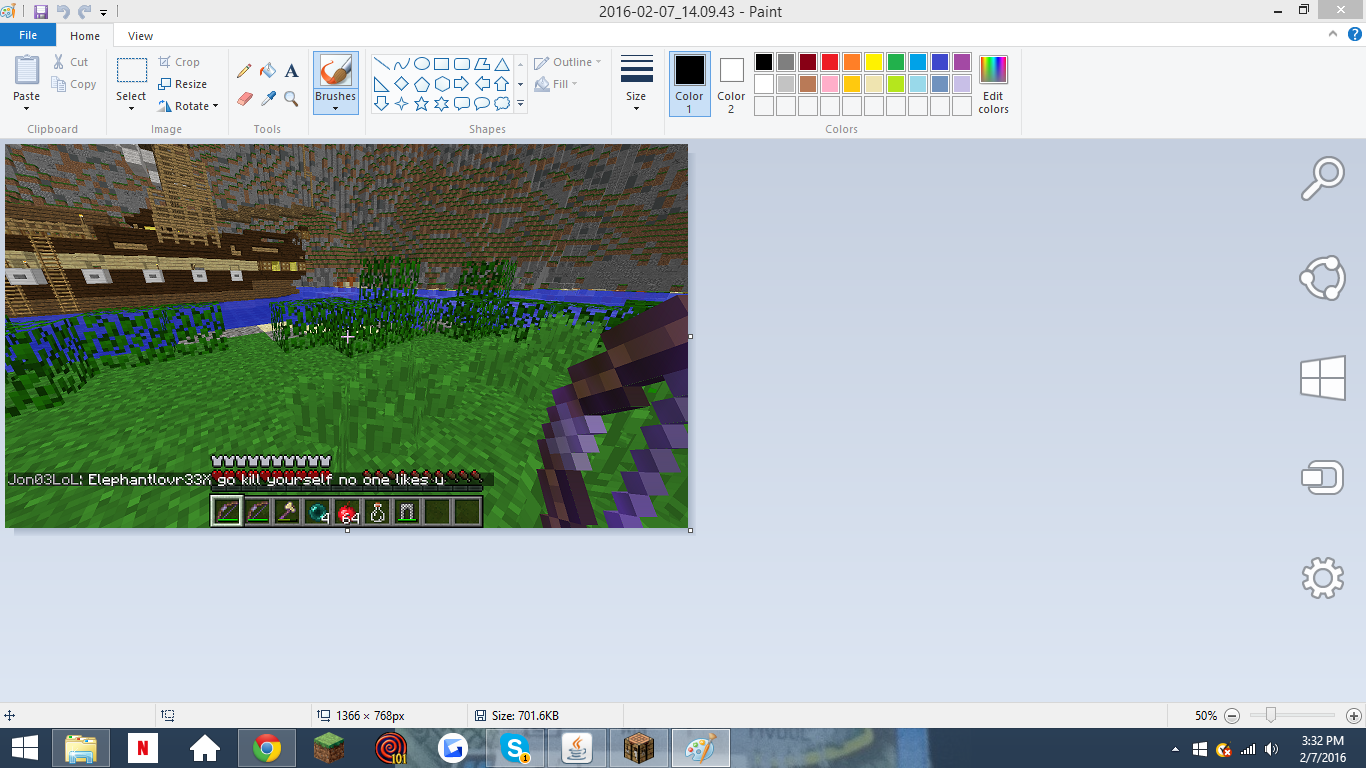Open the shape Fill dropdown

tap(556, 84)
